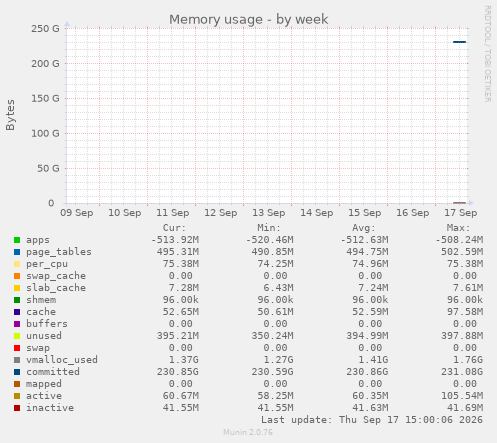
Task: Click the slab_cache legend color swatch
Action: (x=17, y=288)
